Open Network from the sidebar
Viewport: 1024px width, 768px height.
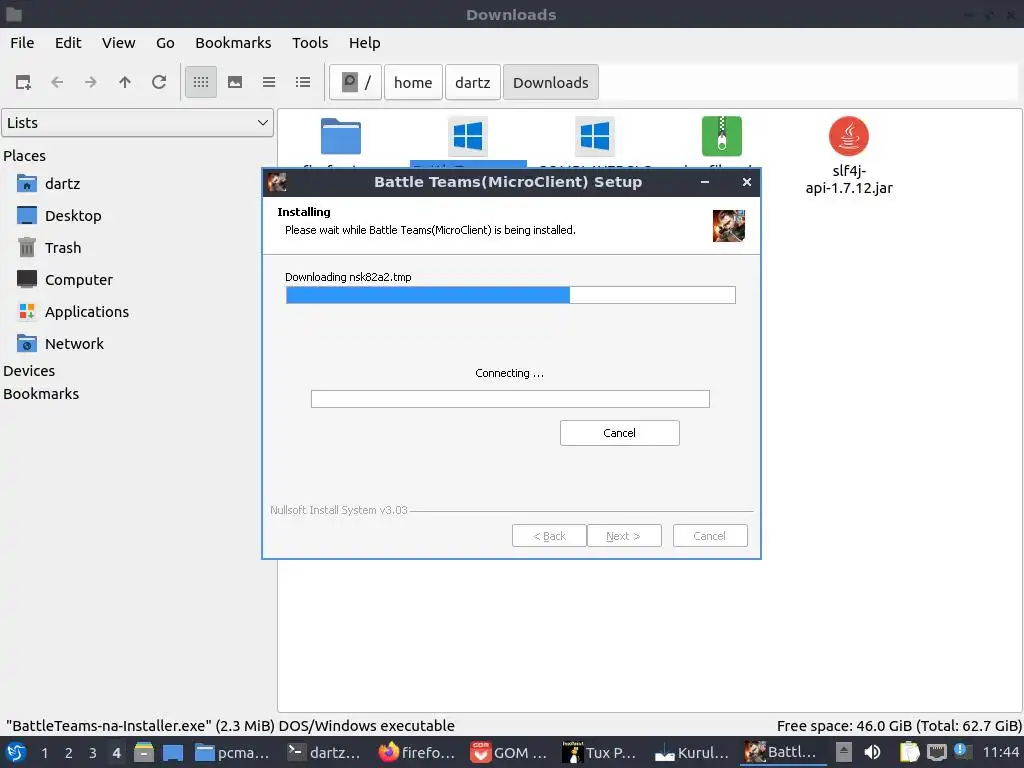tap(61, 344)
